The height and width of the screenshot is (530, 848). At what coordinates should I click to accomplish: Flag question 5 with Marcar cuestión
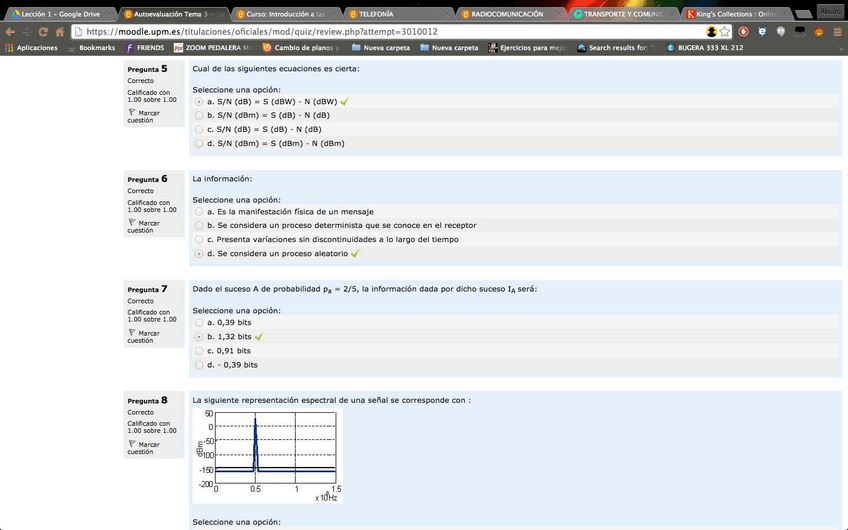pos(148,116)
